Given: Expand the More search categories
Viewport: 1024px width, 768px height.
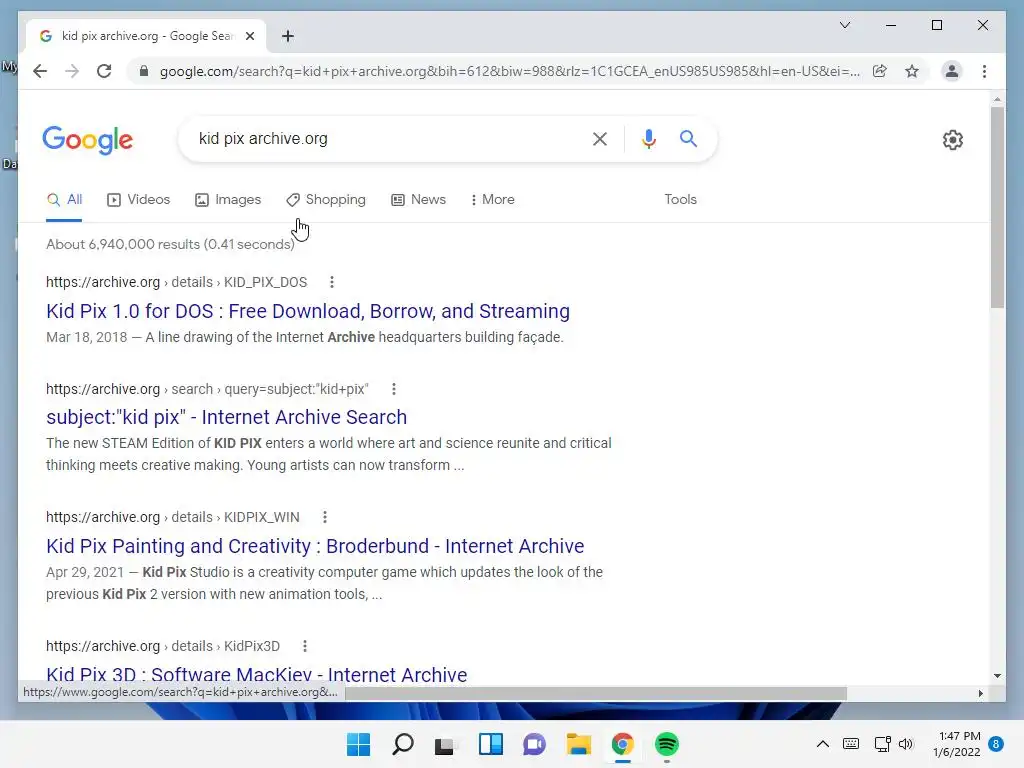Looking at the screenshot, I should [492, 200].
